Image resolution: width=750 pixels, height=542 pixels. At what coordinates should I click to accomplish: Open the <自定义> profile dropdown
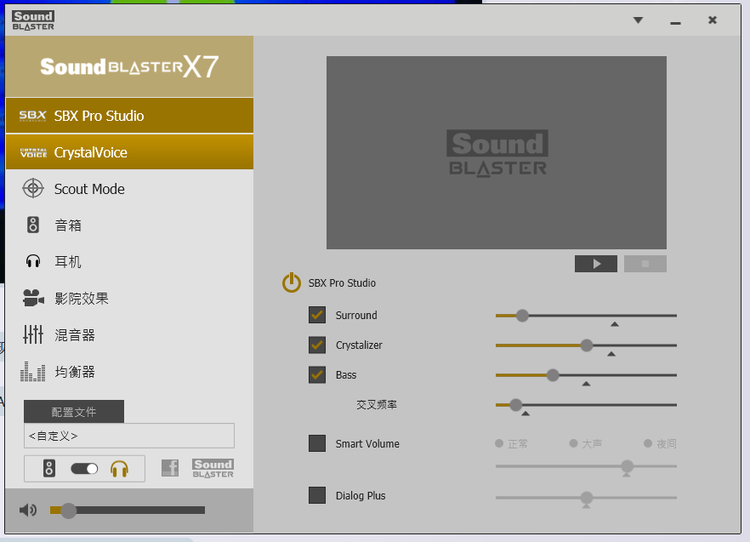129,436
